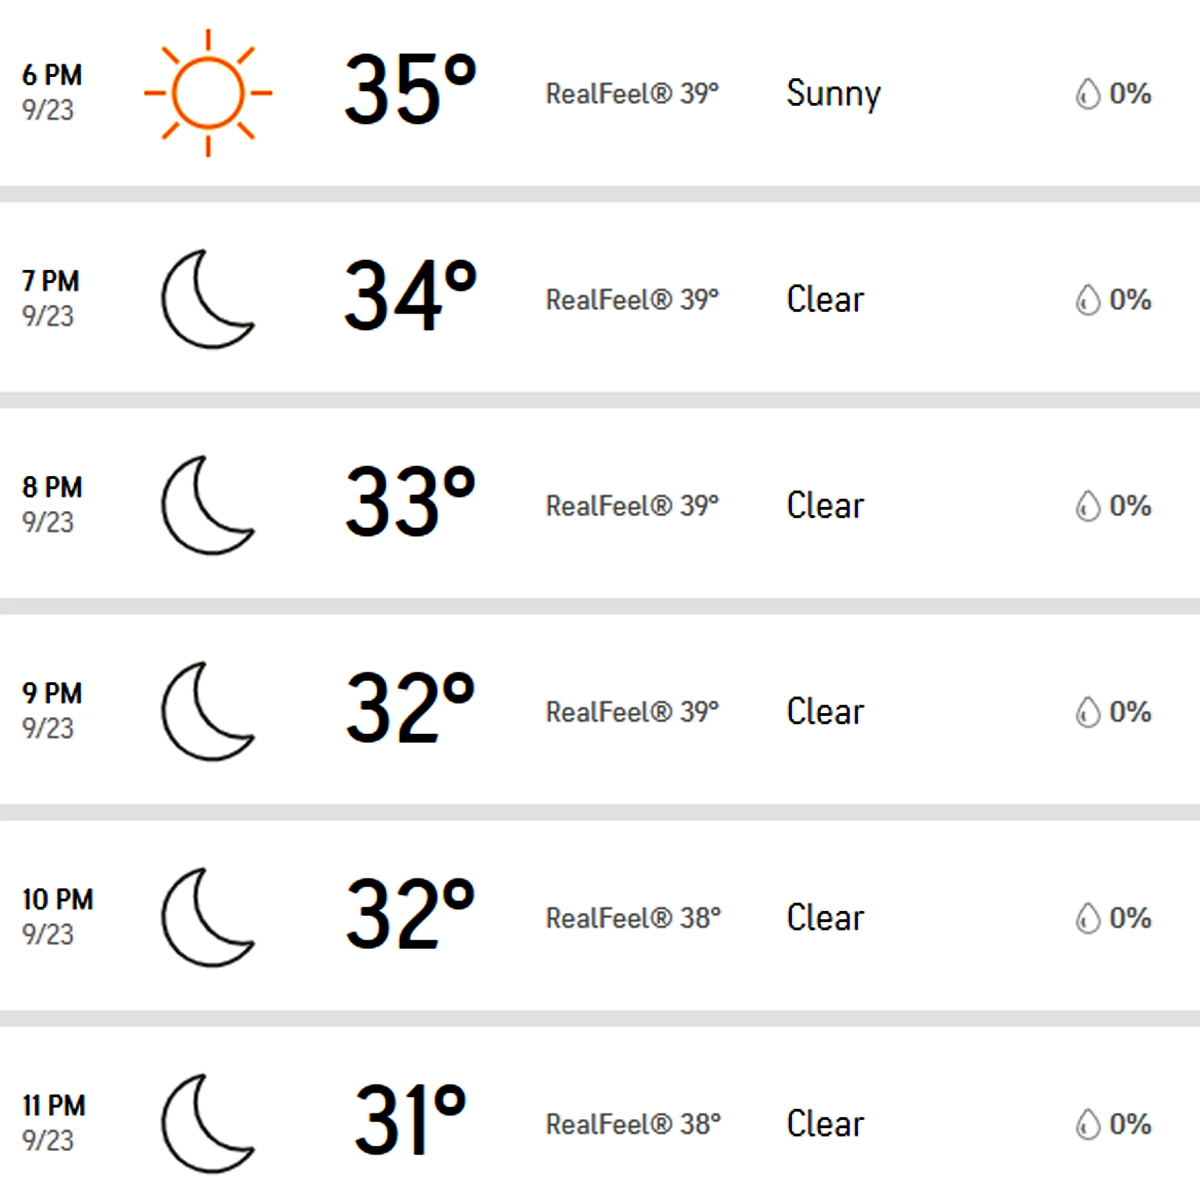Click the 34° temperature at 7 PM
1200x1200 pixels.
pos(409,297)
